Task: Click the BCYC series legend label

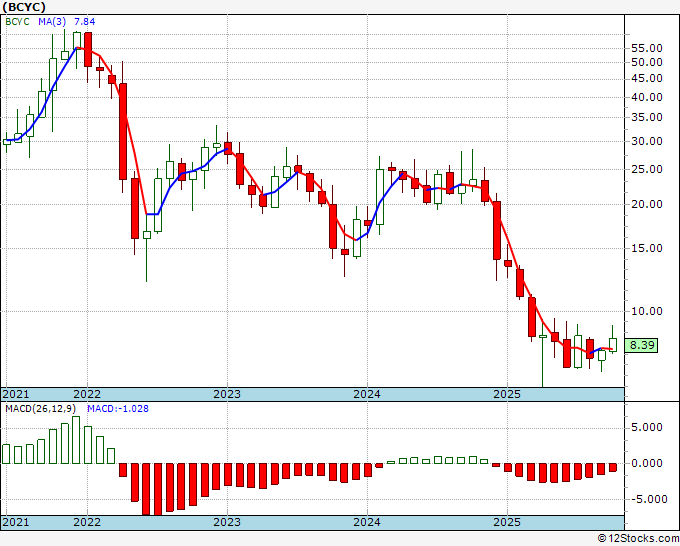Action: [x=17, y=22]
